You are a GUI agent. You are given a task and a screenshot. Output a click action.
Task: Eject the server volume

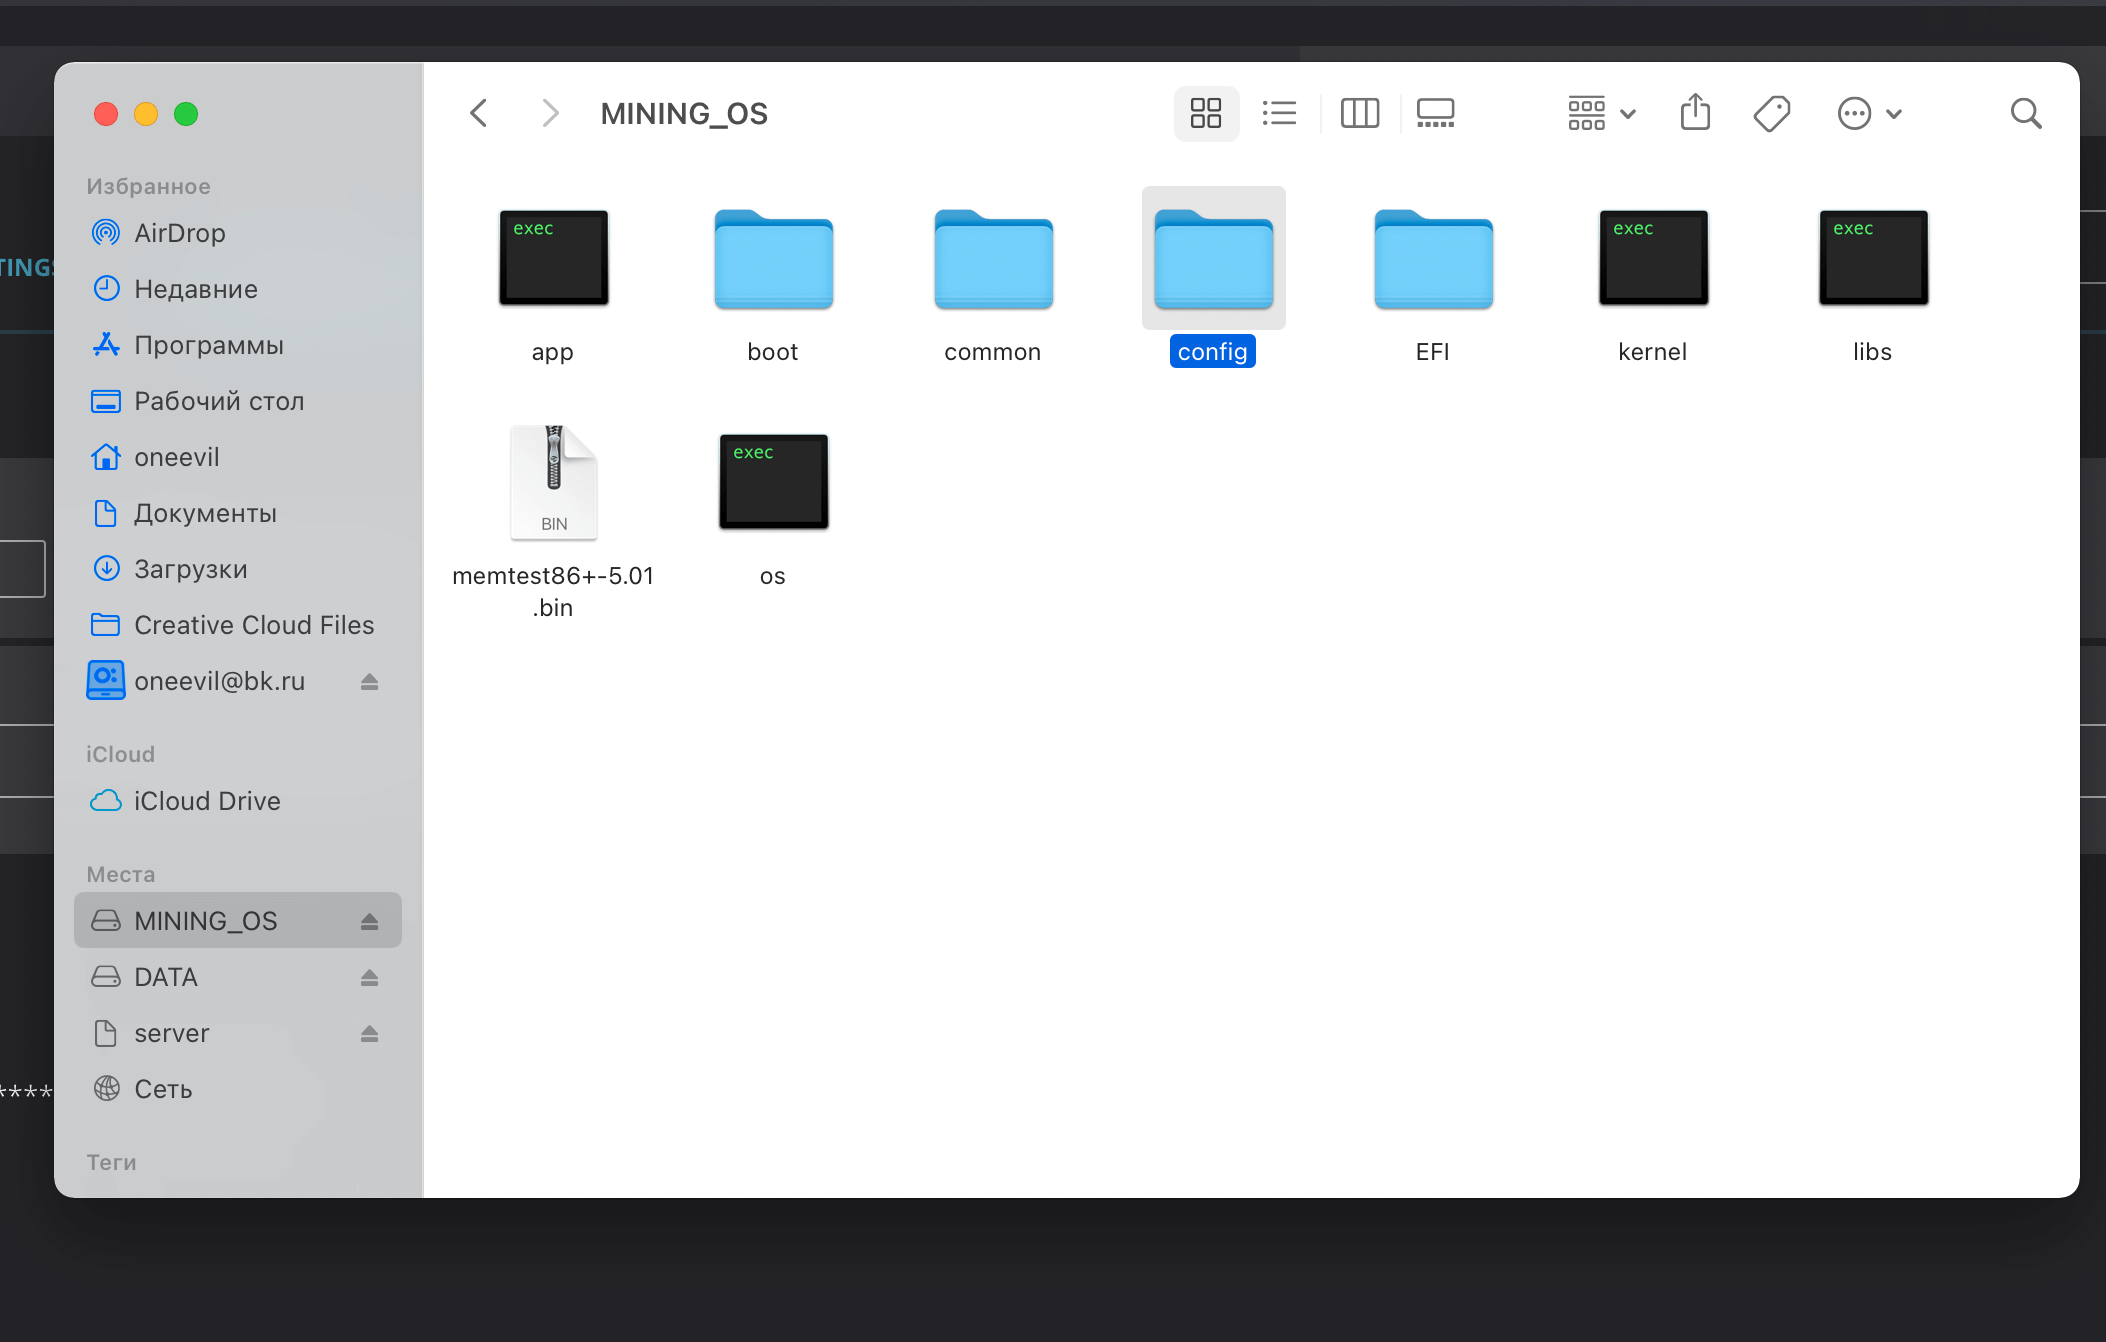tap(369, 1033)
